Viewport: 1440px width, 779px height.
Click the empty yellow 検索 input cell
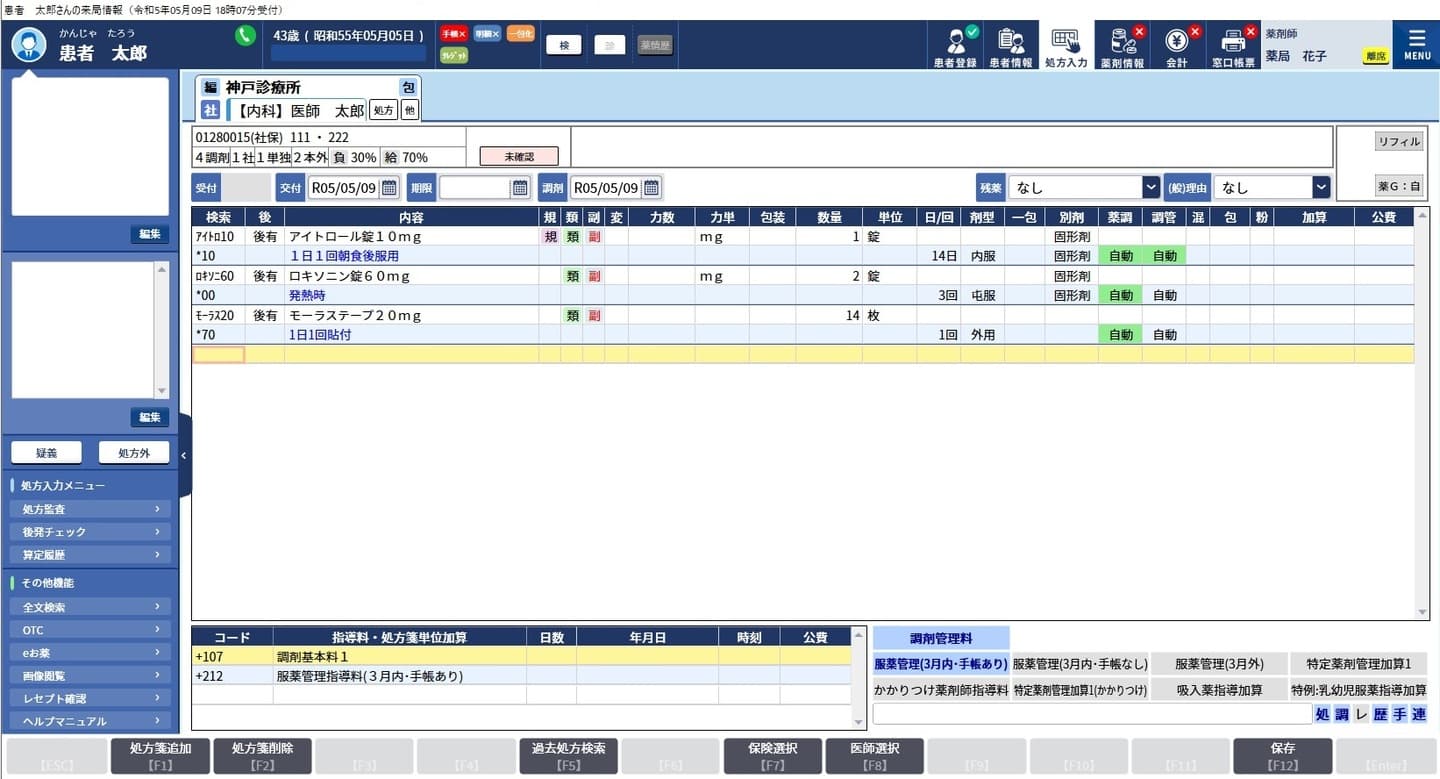point(218,355)
